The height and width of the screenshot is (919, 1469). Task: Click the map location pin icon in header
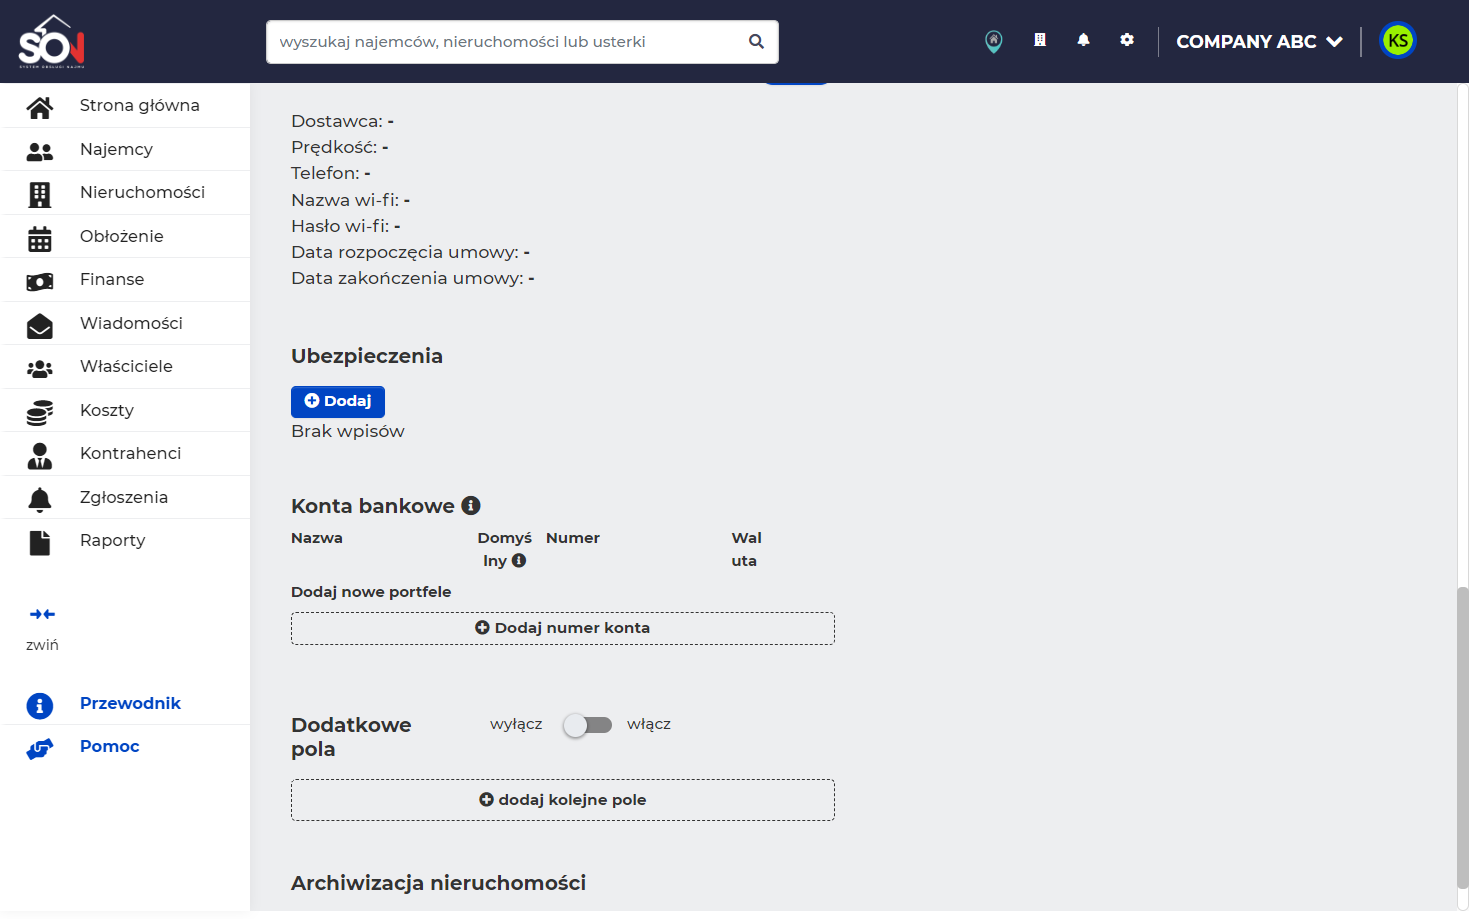pos(993,41)
